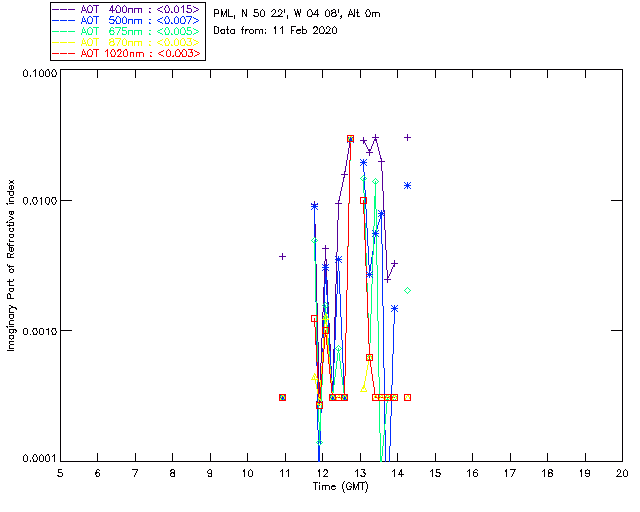Click the red AOT 1020nm legend entry
Image resolution: width=640 pixels, height=512 pixels.
coord(127,53)
